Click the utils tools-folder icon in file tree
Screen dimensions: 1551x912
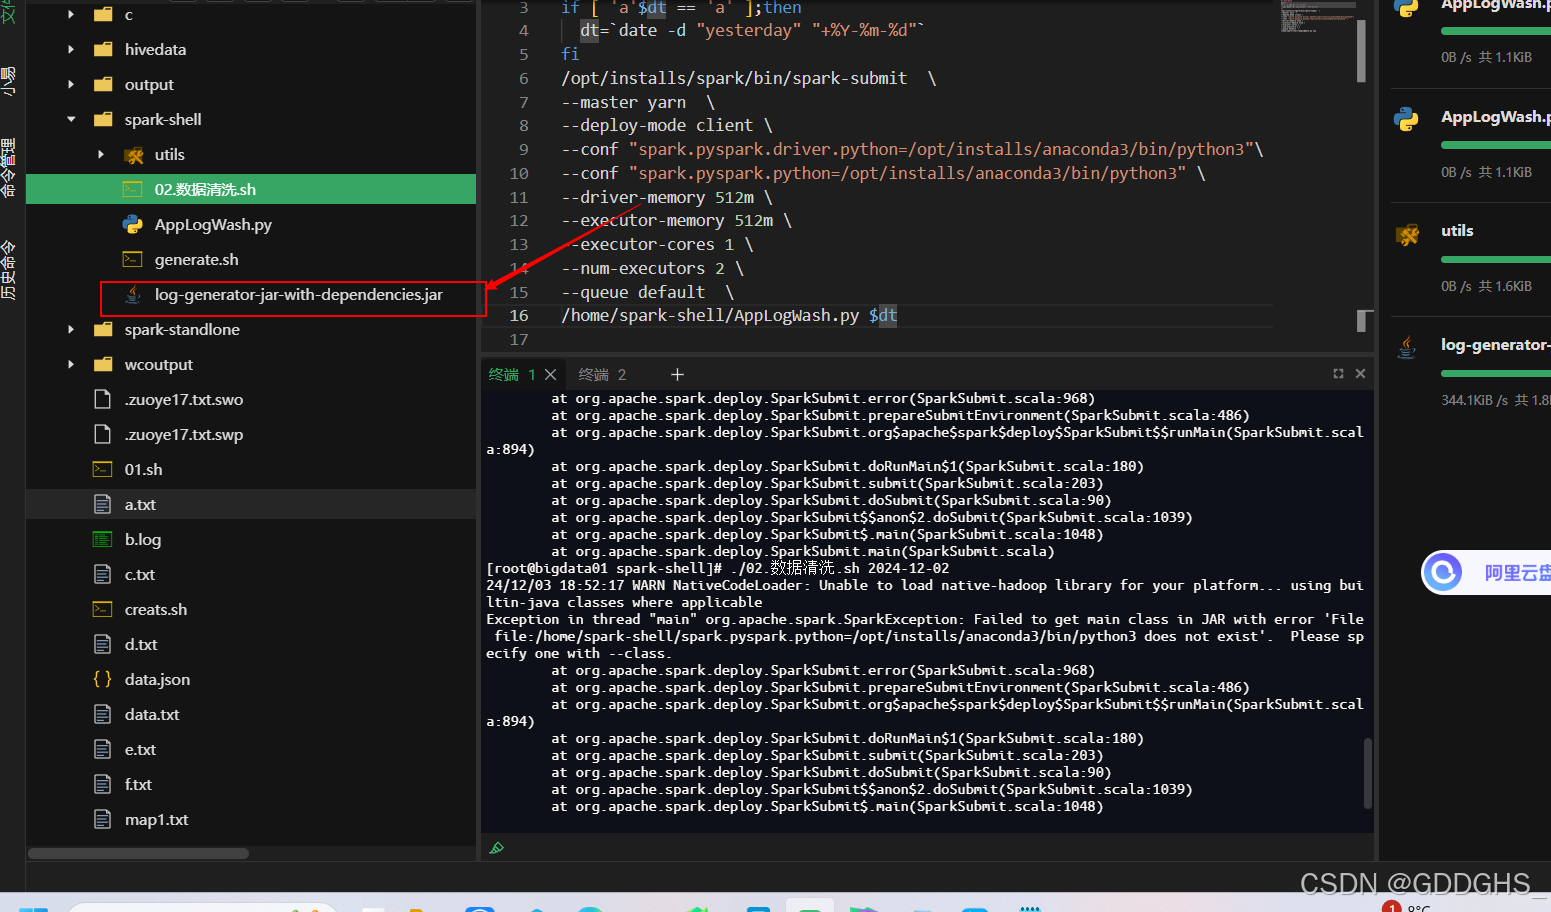click(x=133, y=155)
